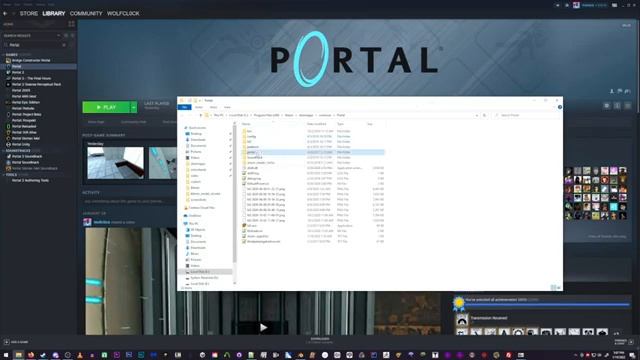Open Downloads in Steam's bottom bar
The height and width of the screenshot is (360, 640).
320,340
